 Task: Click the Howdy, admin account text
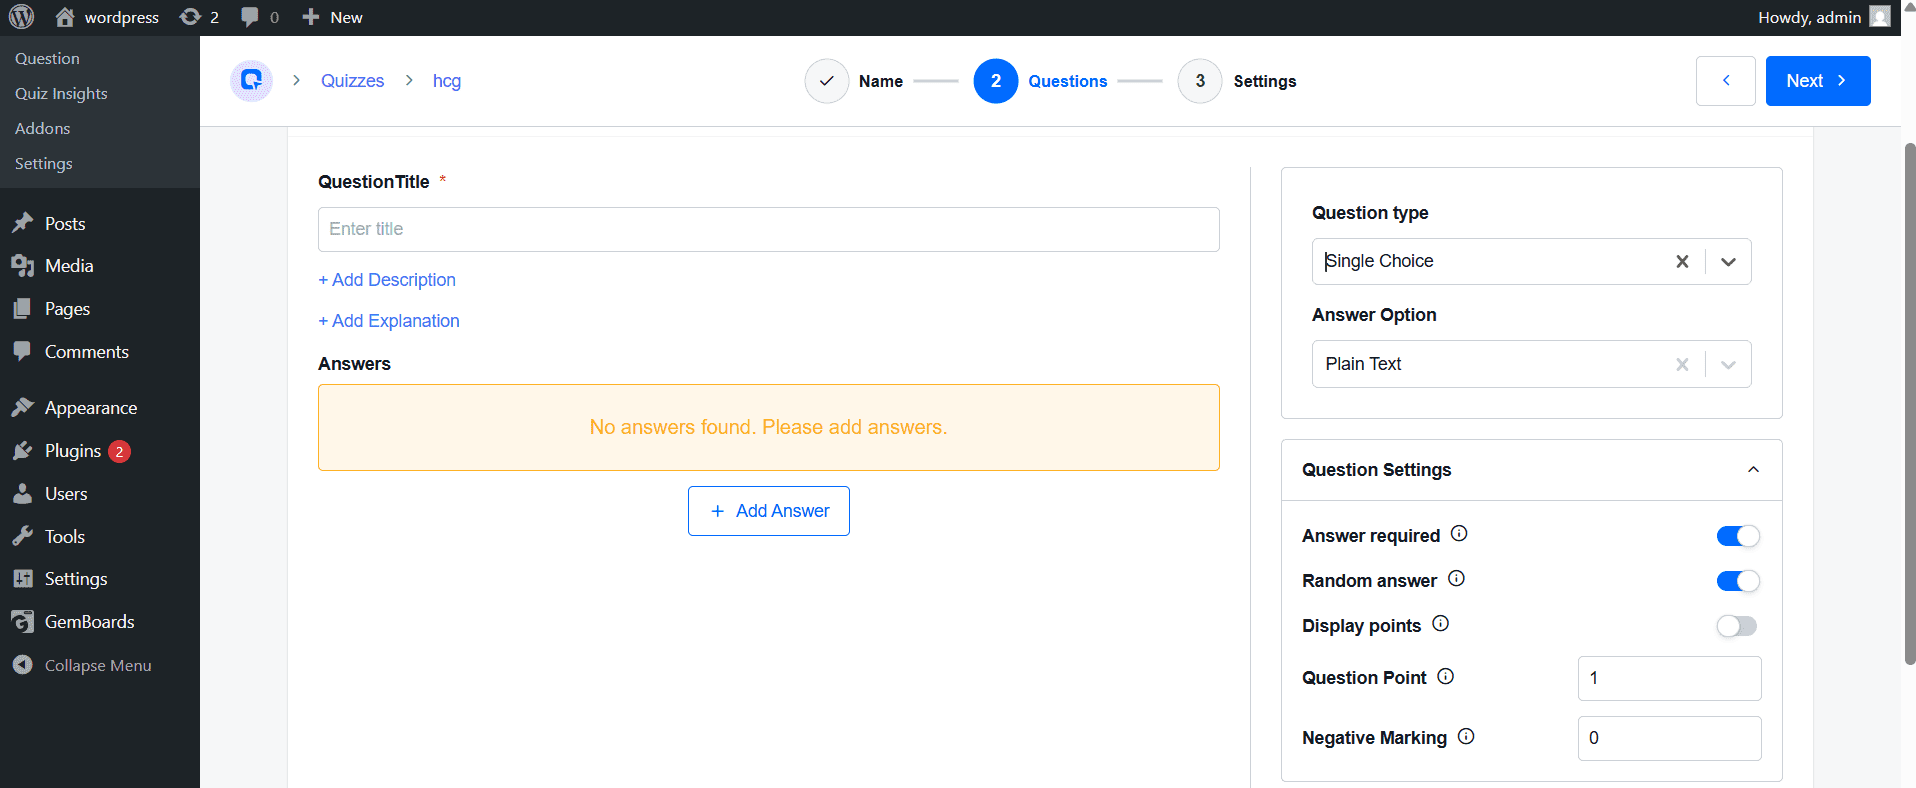(1810, 17)
